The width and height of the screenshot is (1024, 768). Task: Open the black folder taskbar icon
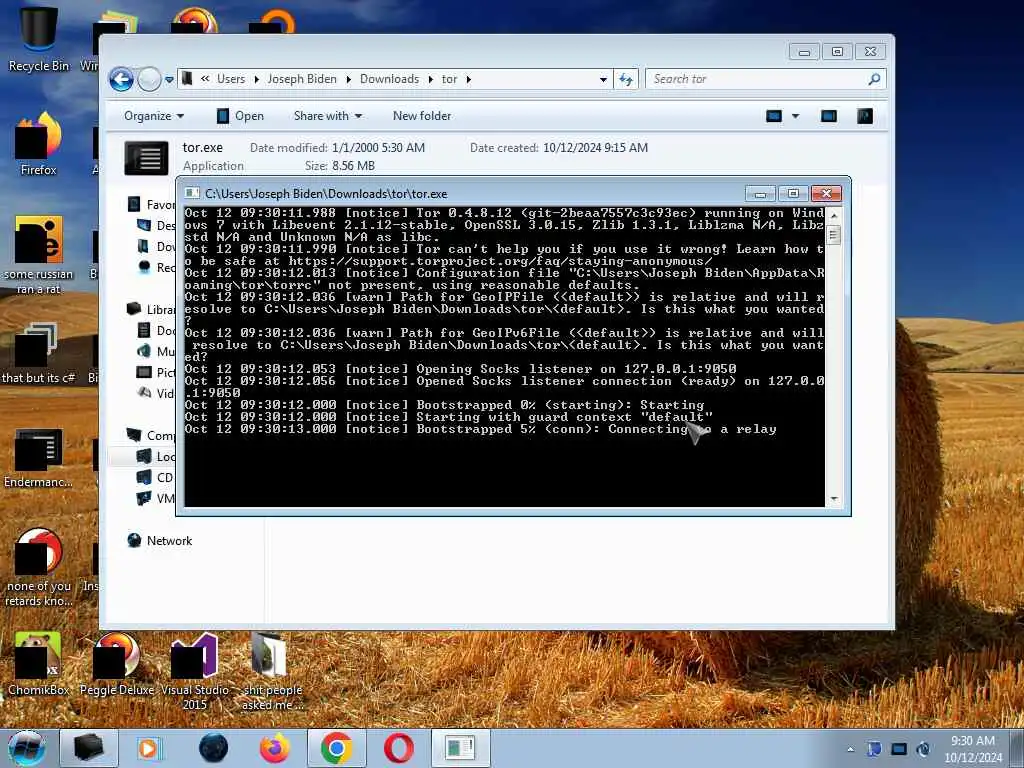tap(89, 748)
